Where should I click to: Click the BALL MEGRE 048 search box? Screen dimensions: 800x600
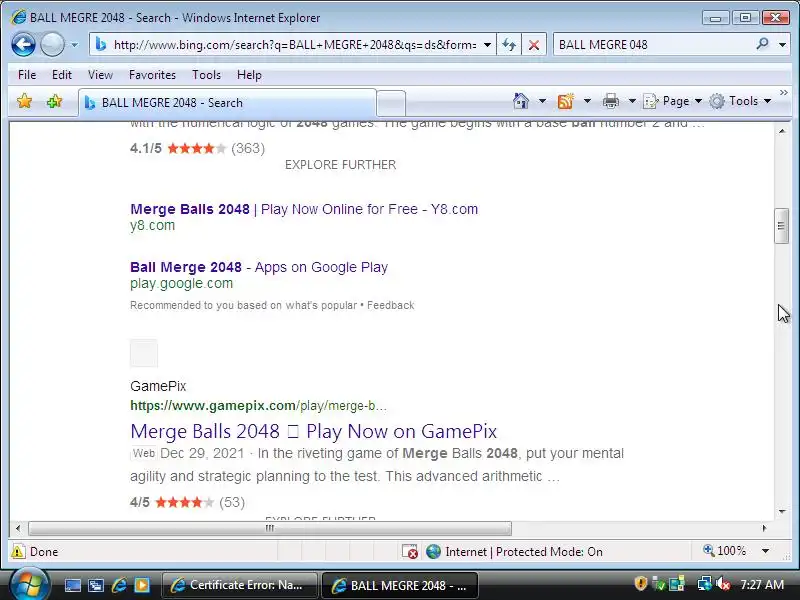(653, 45)
